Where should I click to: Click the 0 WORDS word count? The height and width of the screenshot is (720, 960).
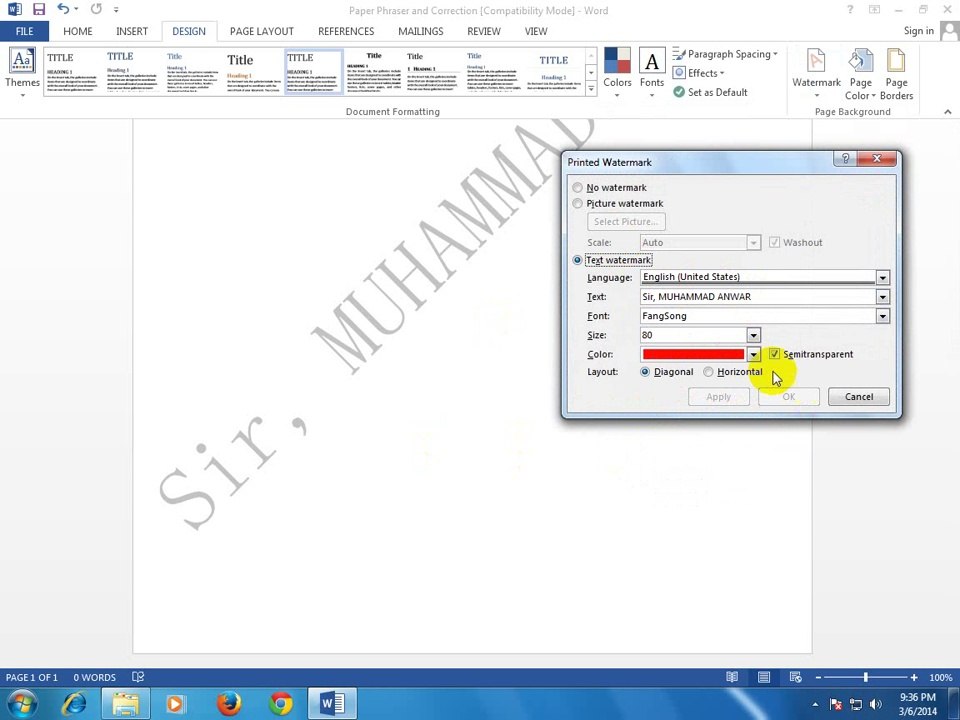(94, 678)
